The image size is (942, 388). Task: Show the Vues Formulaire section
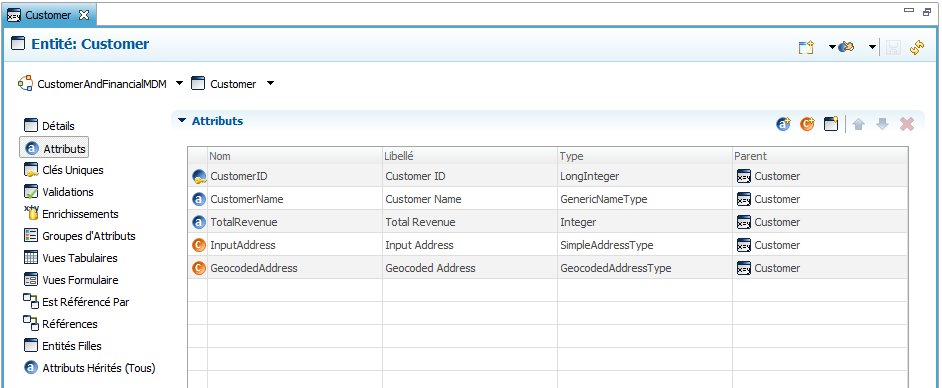(80, 280)
